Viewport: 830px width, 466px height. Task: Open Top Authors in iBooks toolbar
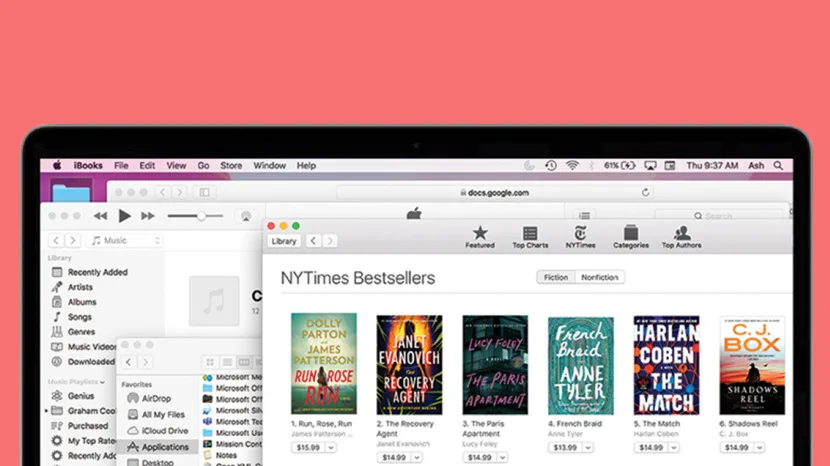681,237
